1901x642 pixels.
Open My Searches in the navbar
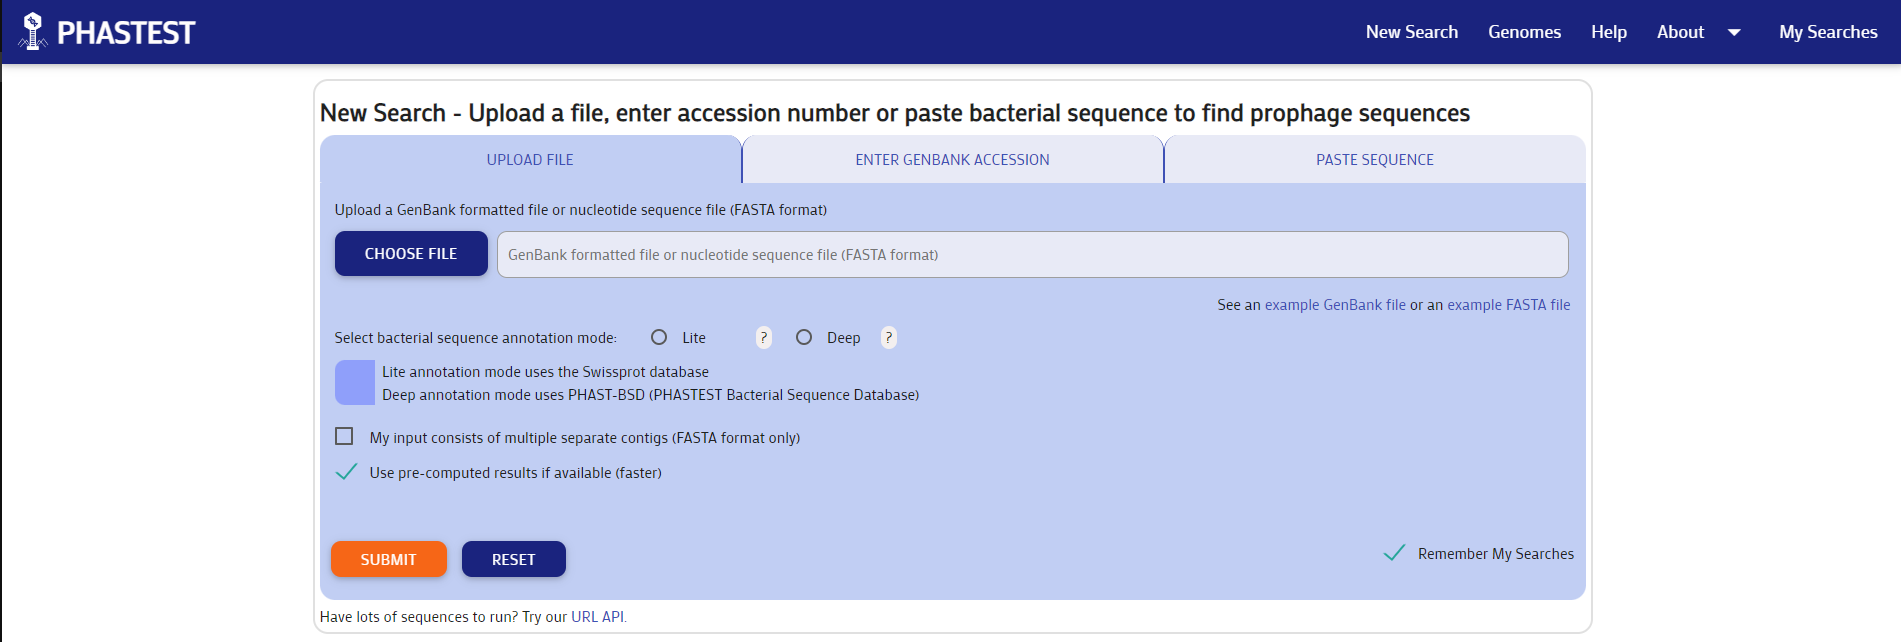point(1828,32)
